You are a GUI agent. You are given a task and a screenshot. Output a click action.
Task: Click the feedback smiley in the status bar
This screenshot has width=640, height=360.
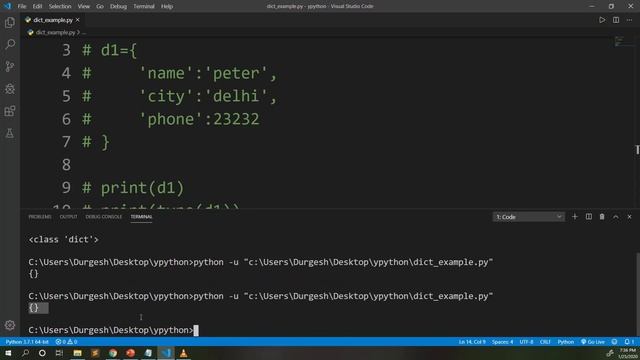click(x=614, y=342)
